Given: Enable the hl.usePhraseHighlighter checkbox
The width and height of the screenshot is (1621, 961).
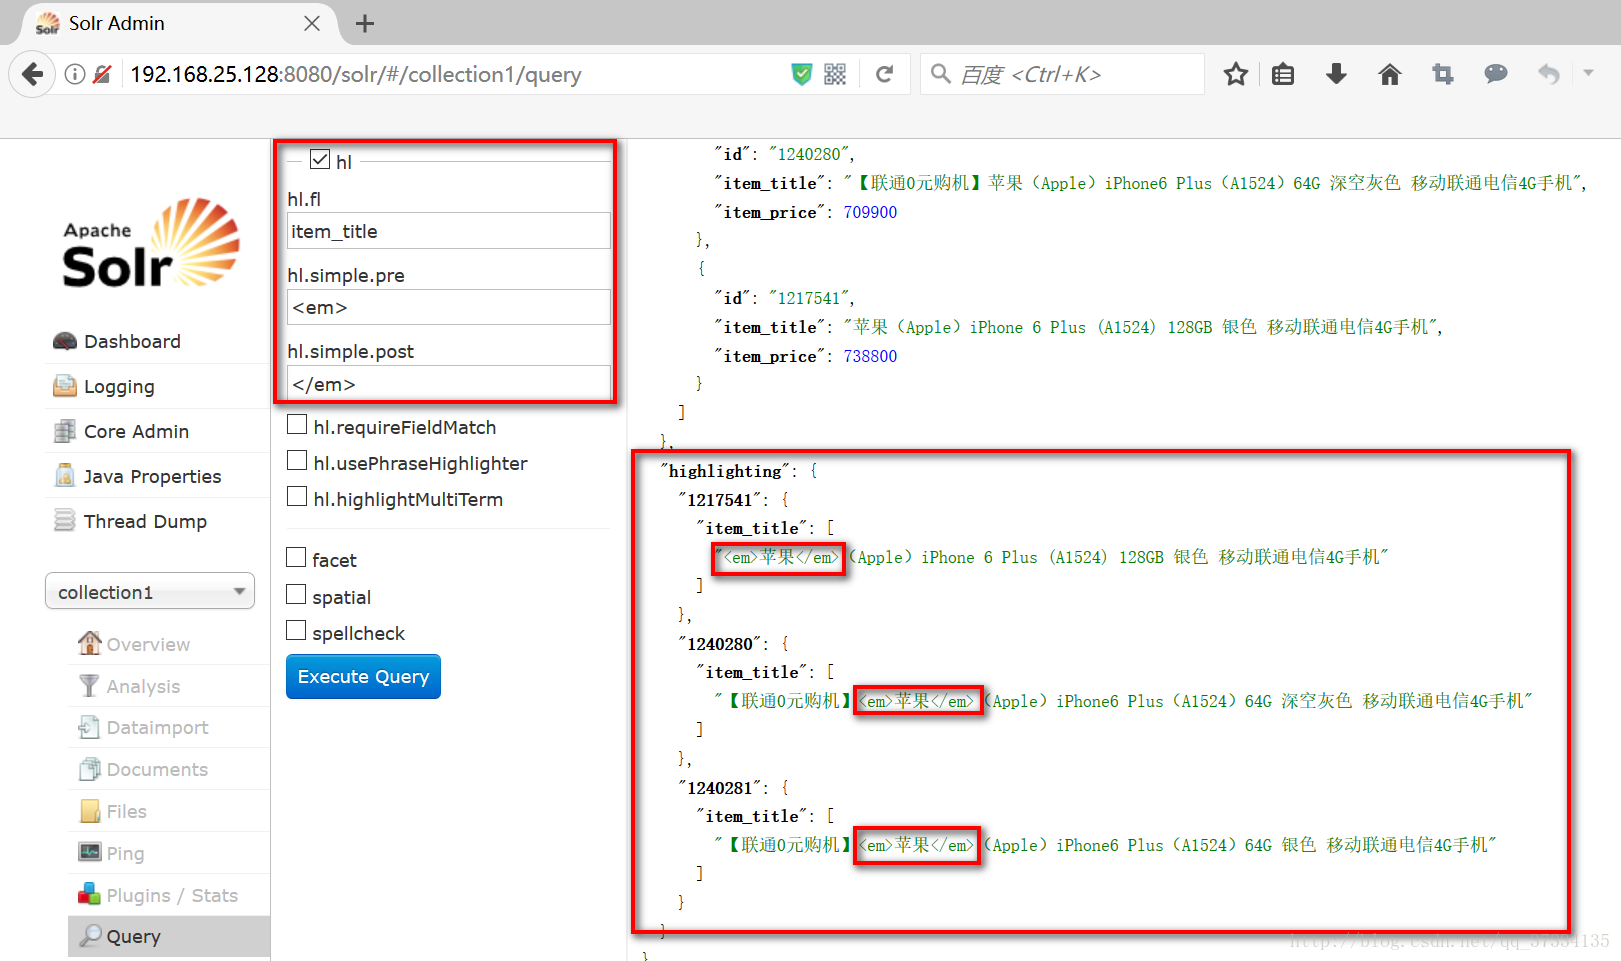Looking at the screenshot, I should [x=296, y=460].
